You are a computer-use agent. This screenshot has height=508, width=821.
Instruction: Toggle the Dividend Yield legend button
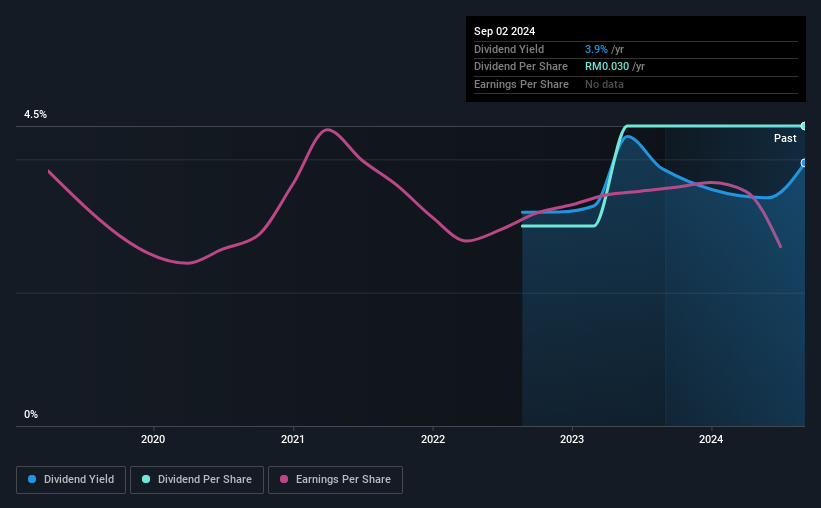[x=71, y=480]
